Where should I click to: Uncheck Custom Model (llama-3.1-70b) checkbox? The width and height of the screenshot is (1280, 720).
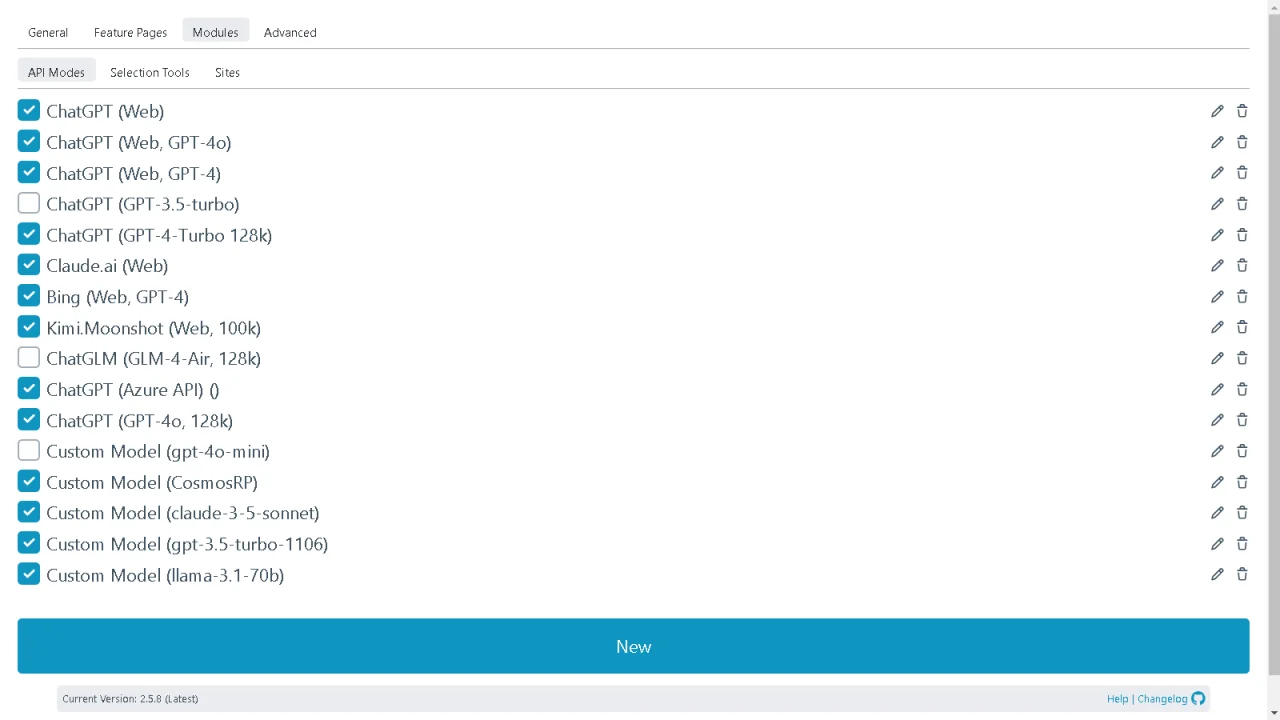pos(28,574)
